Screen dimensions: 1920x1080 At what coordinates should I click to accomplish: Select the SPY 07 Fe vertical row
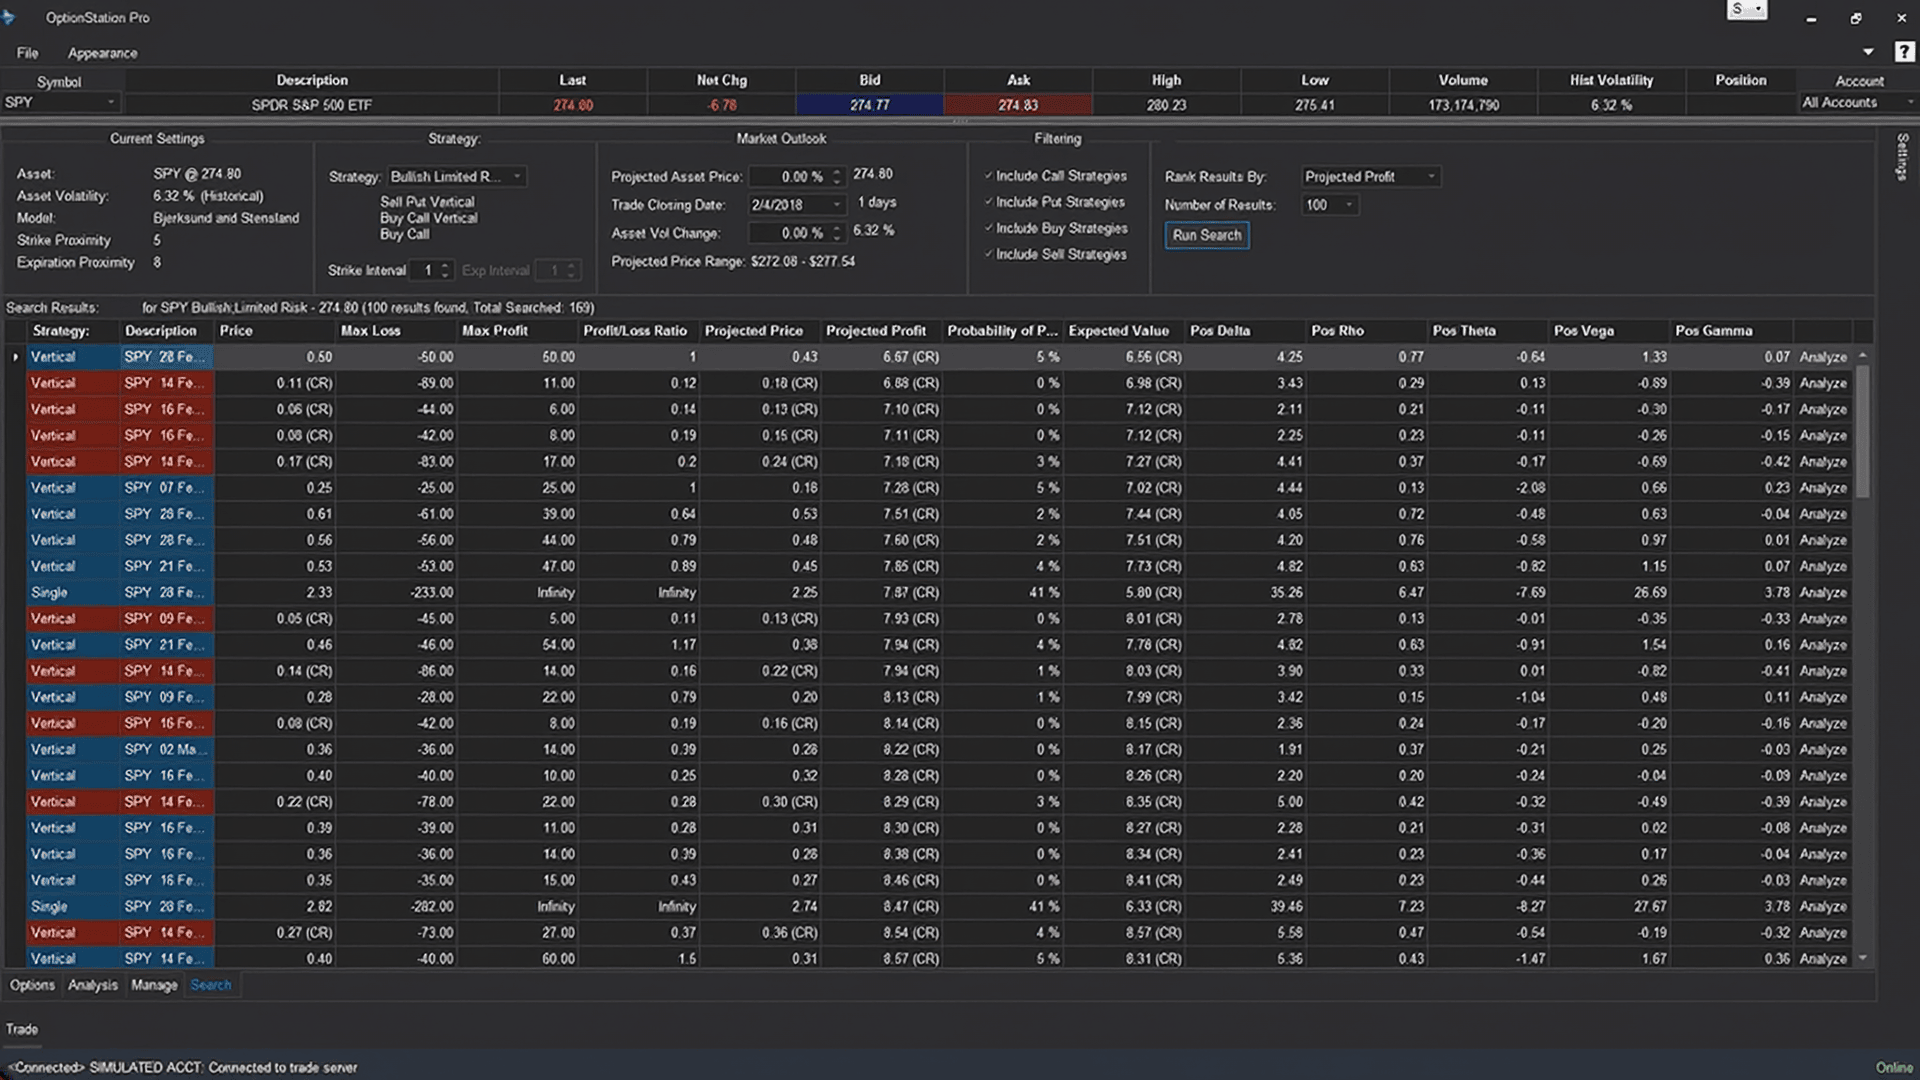click(x=940, y=488)
